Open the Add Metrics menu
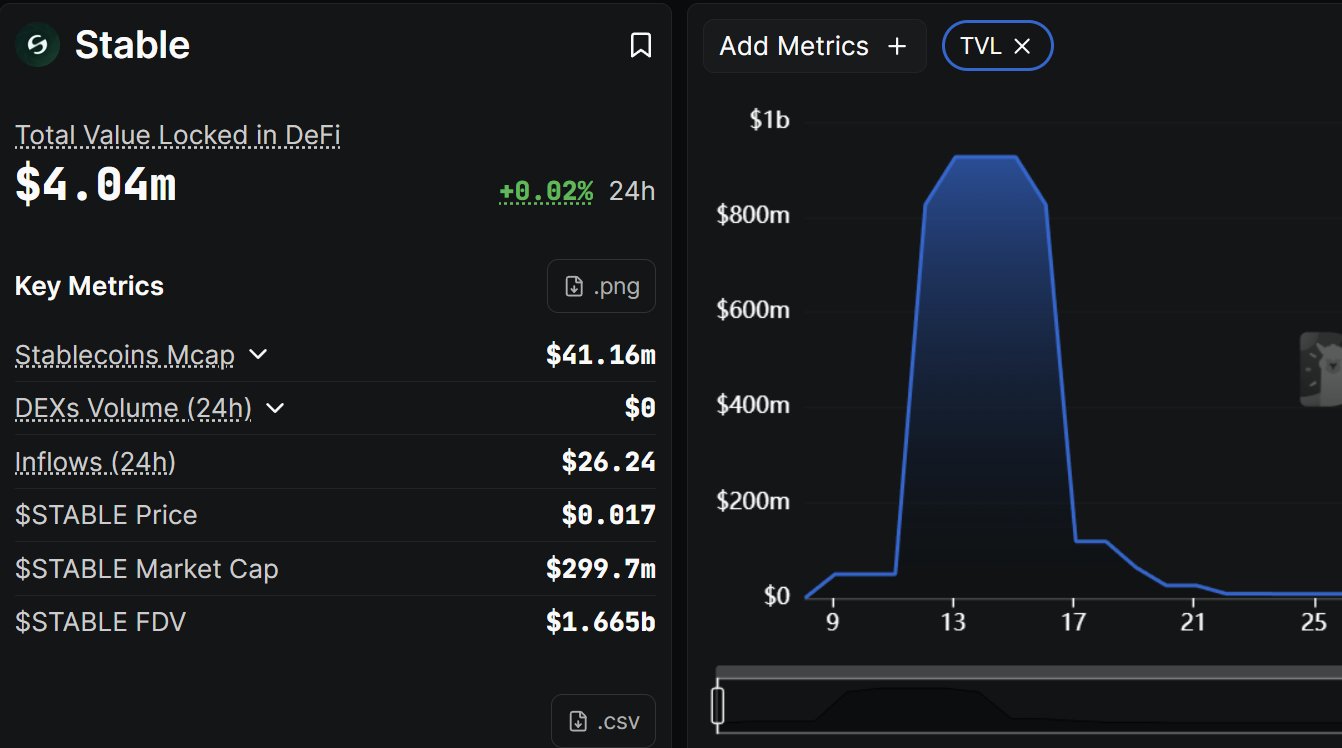1342x748 pixels. pos(814,46)
